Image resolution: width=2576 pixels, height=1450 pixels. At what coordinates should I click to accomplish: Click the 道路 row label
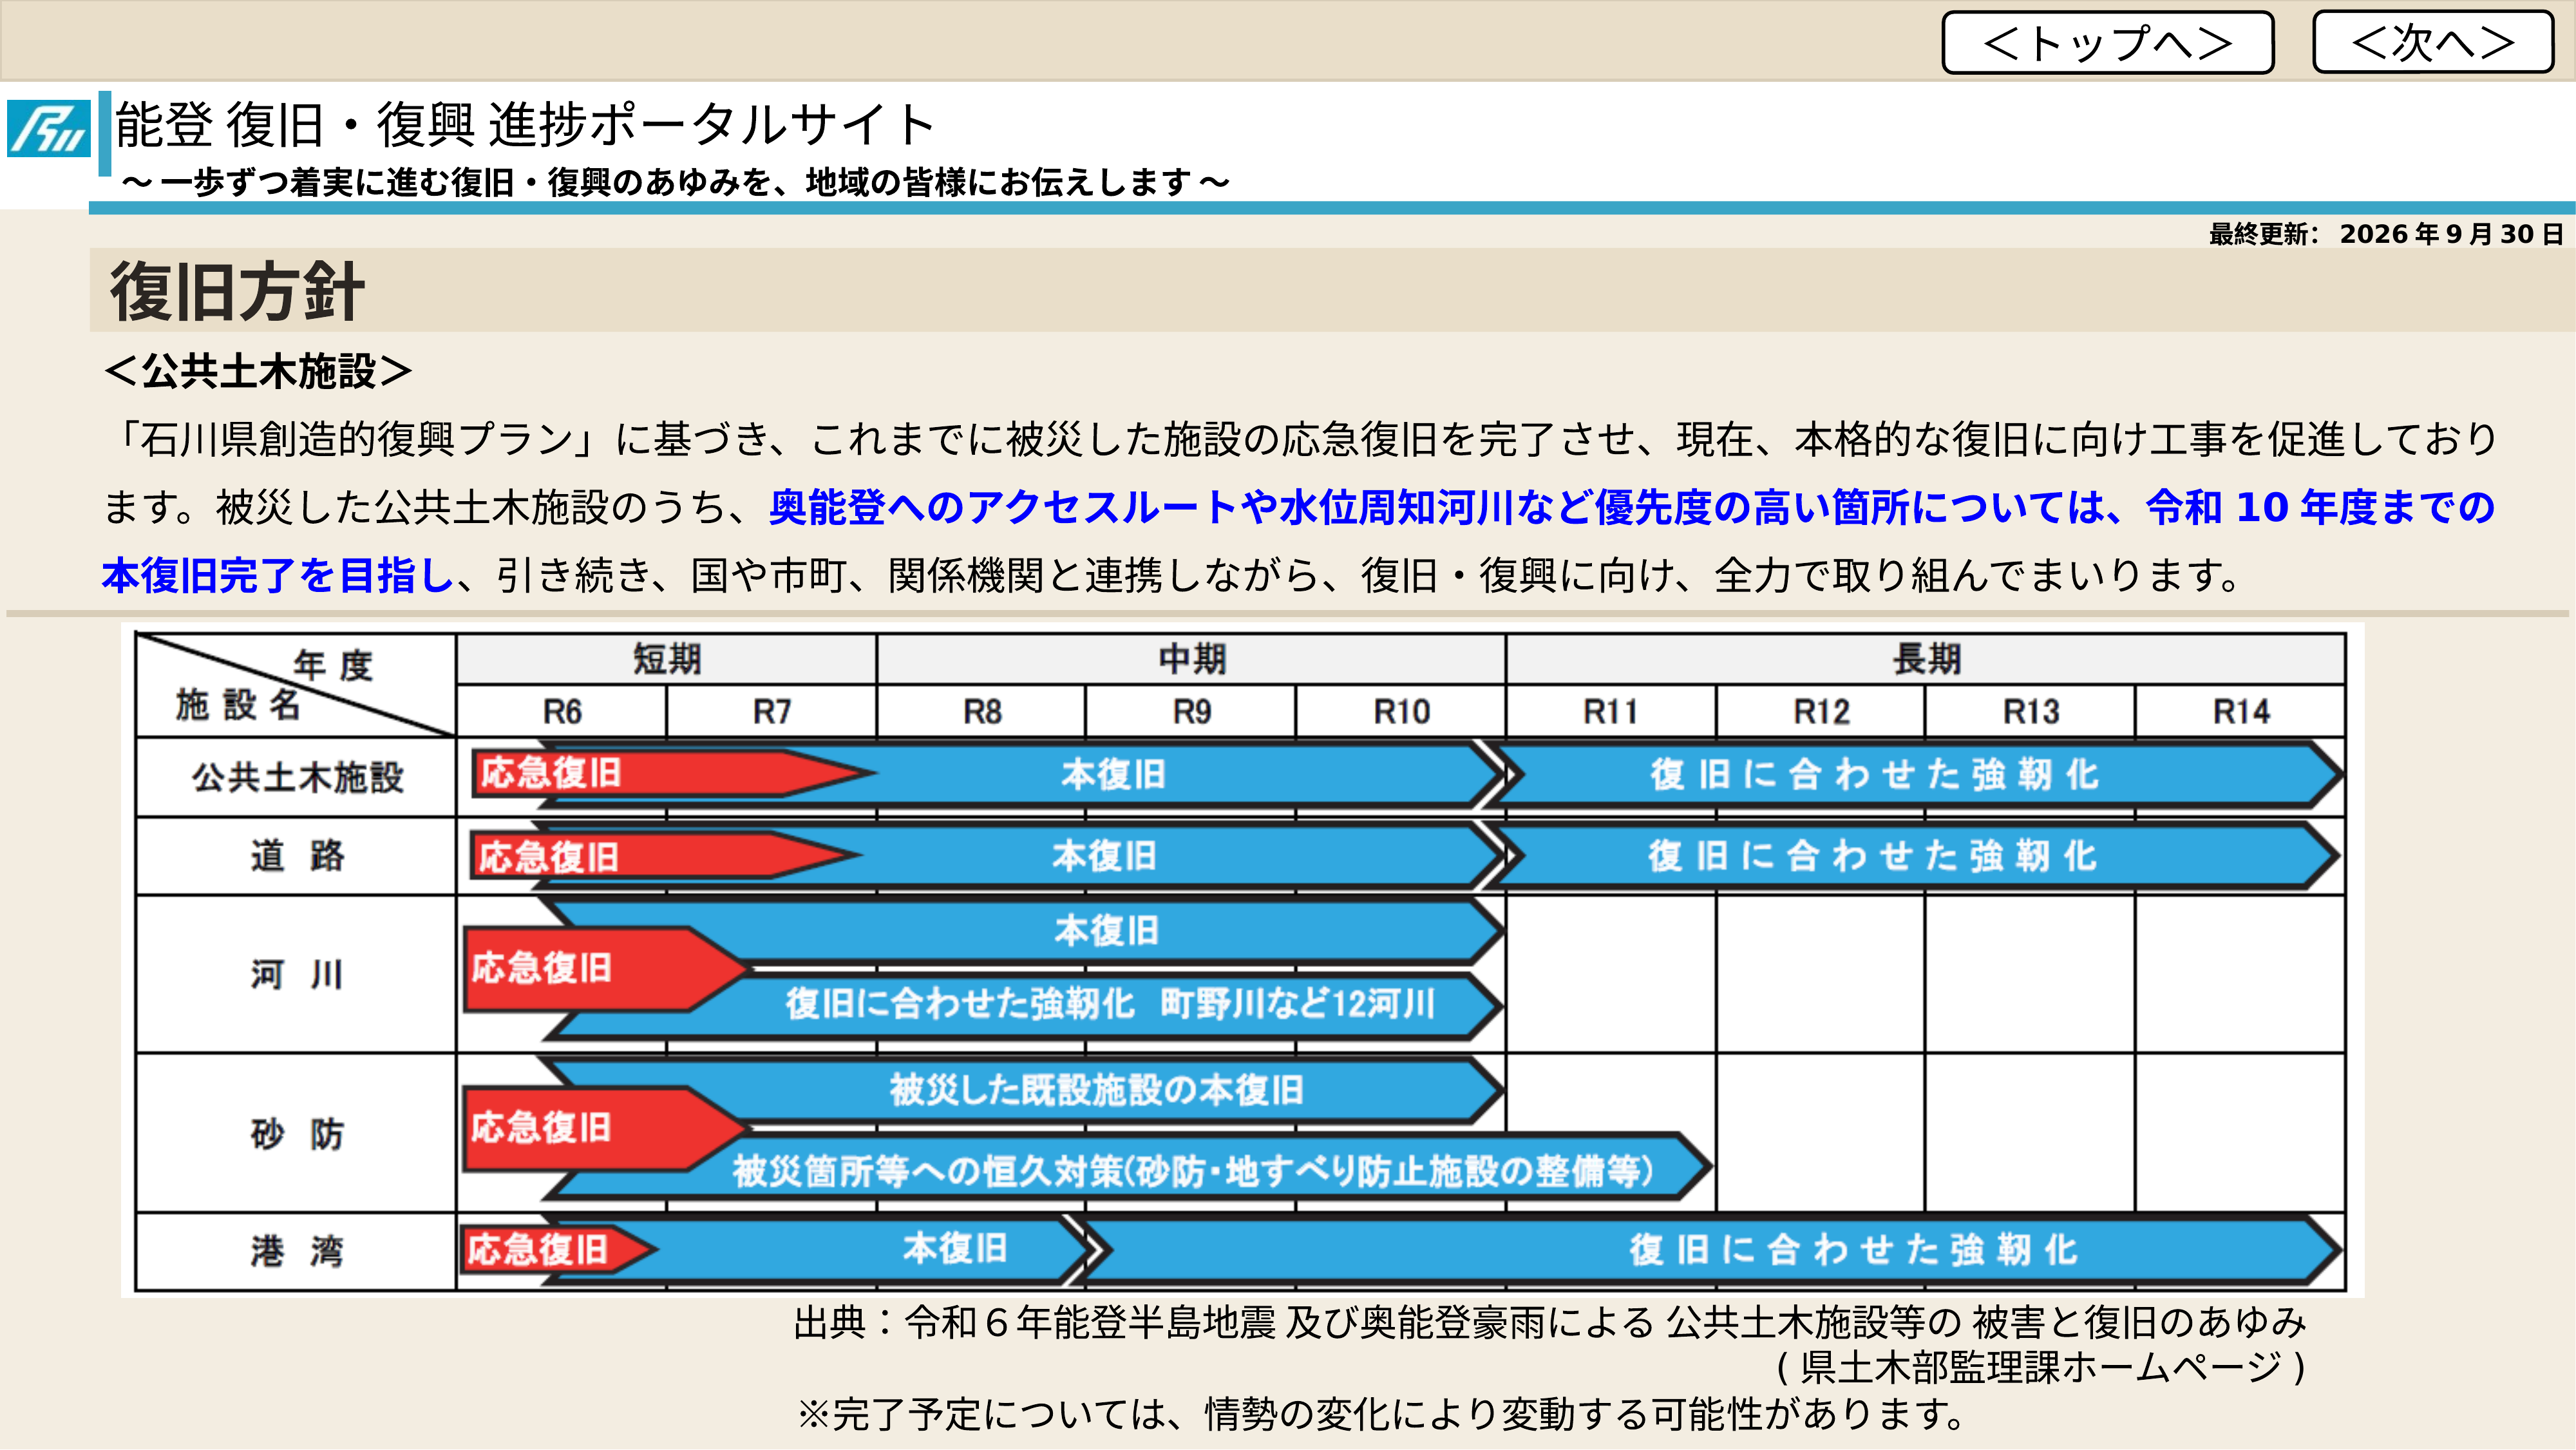[x=297, y=856]
